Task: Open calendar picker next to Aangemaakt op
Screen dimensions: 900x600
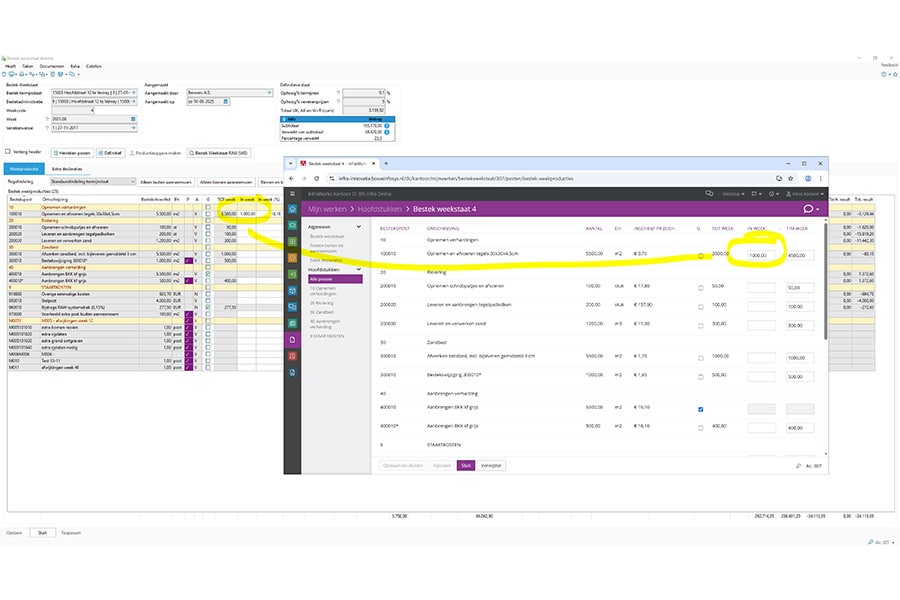Action: (x=226, y=101)
